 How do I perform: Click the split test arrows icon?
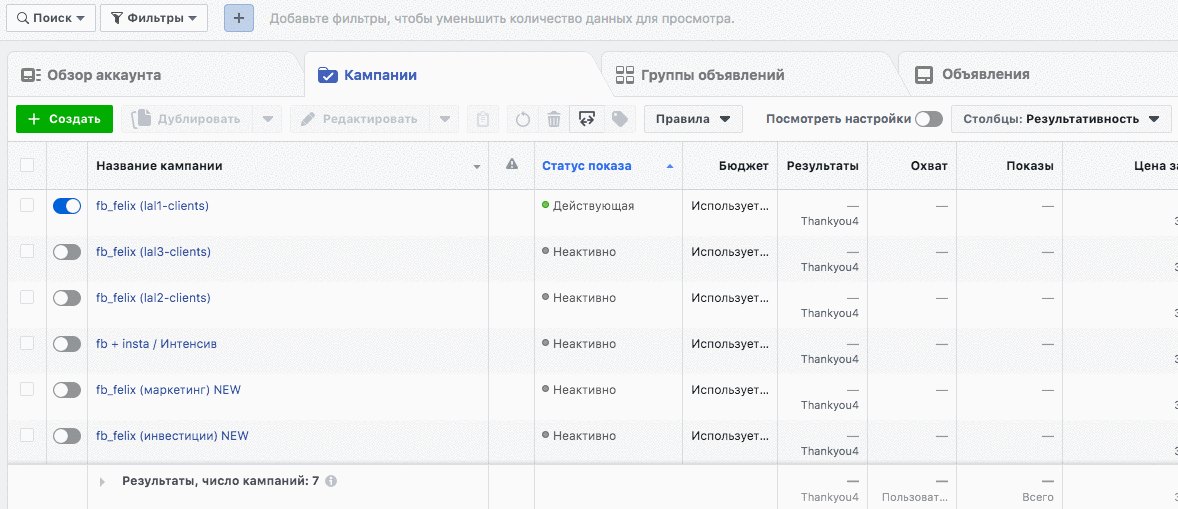click(x=587, y=119)
